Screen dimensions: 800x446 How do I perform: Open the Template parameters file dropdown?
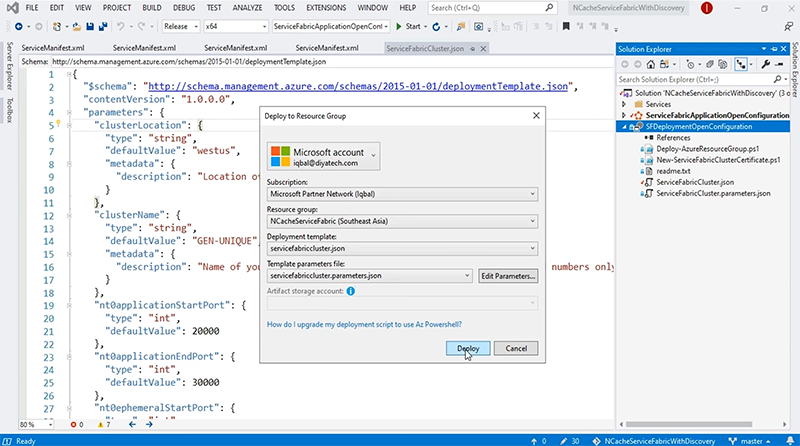pos(369,276)
